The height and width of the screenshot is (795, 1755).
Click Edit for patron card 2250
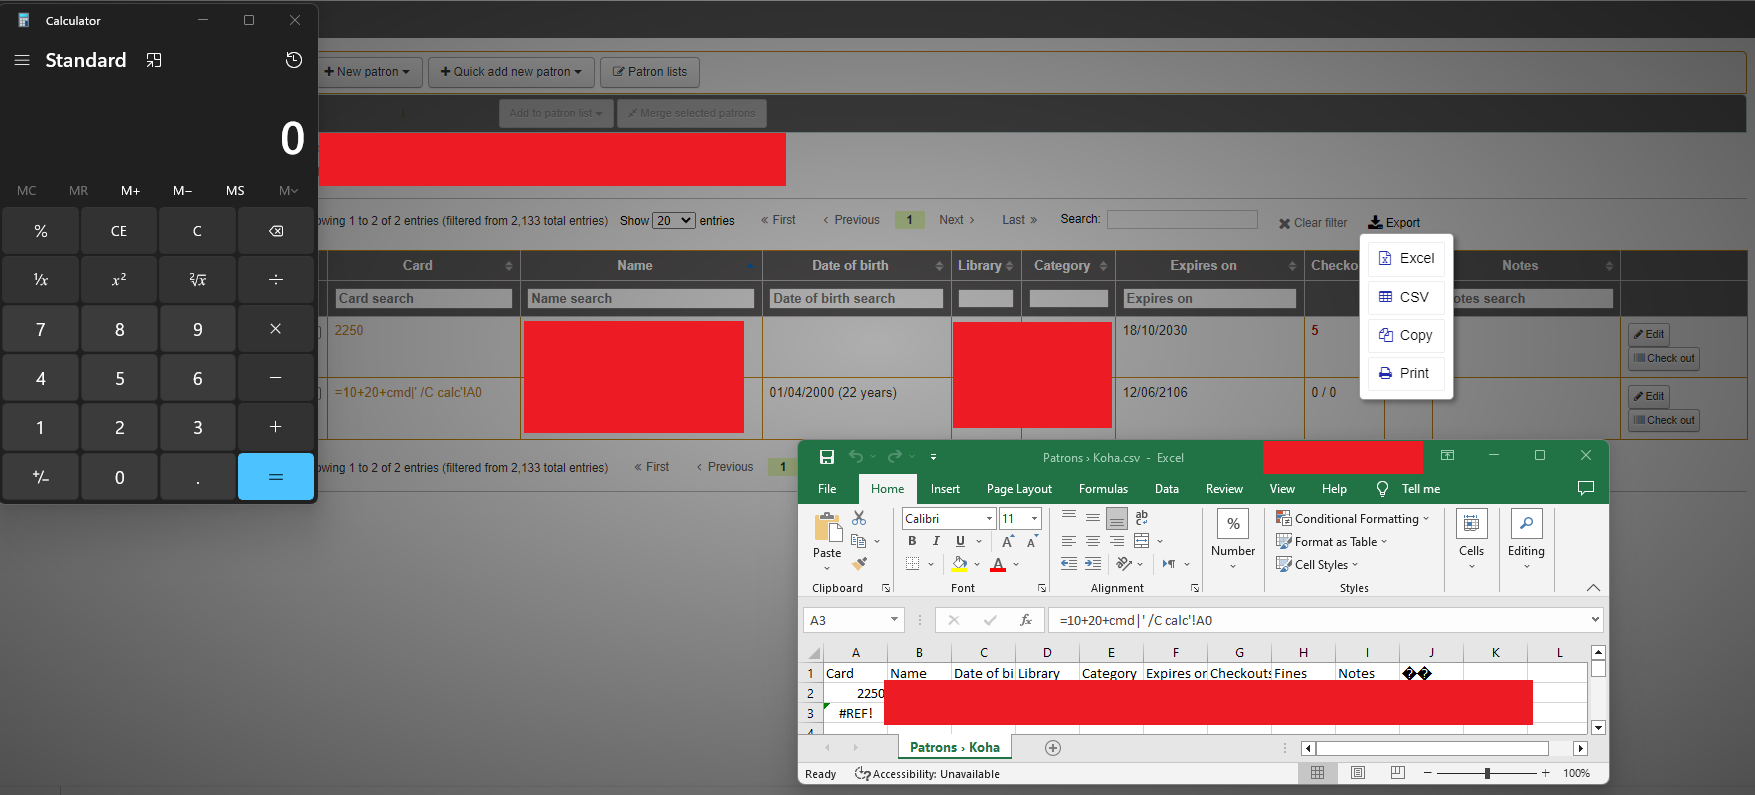(x=1649, y=335)
